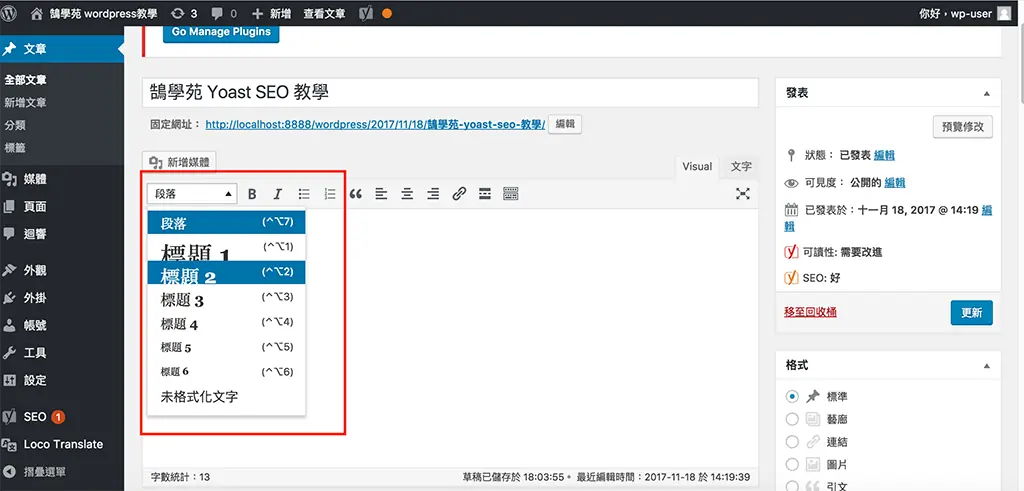
Task: Open 外掛 in the sidebar
Action: [62, 298]
